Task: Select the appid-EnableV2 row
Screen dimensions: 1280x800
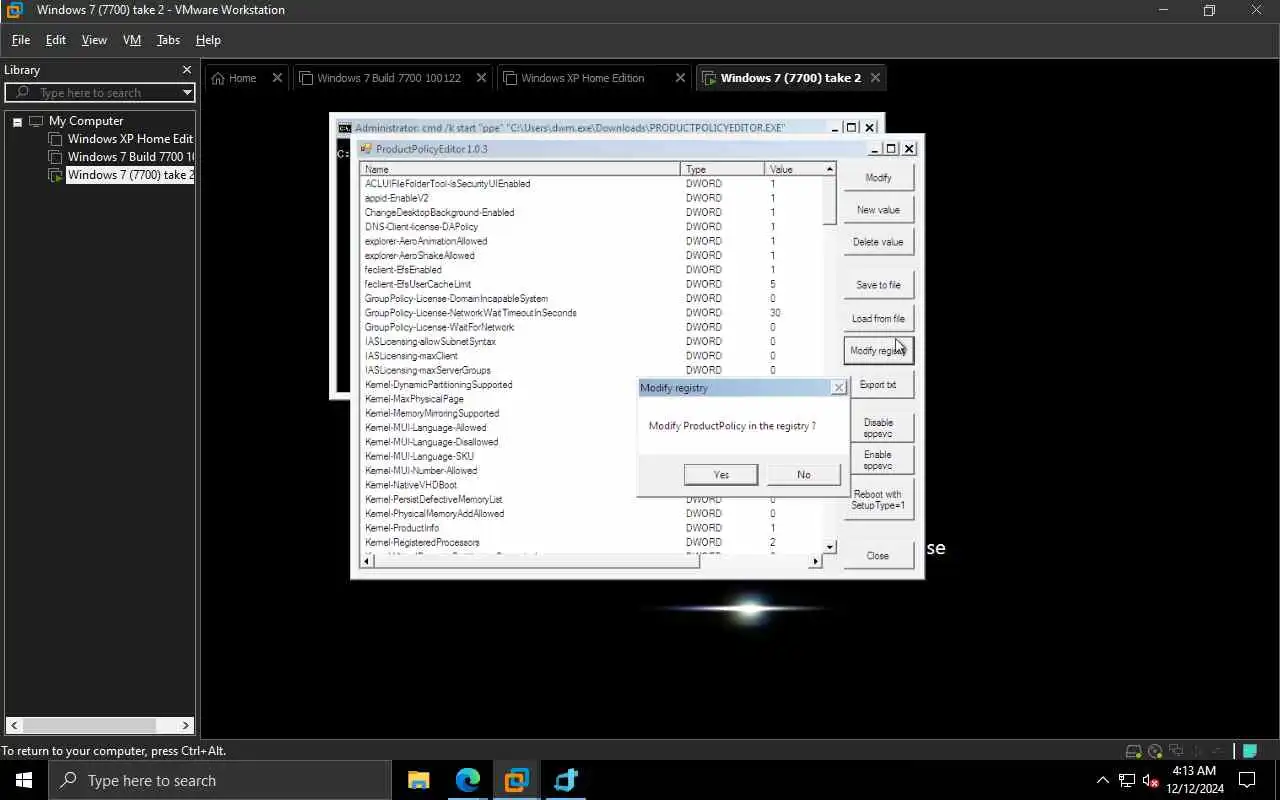Action: click(x=592, y=198)
